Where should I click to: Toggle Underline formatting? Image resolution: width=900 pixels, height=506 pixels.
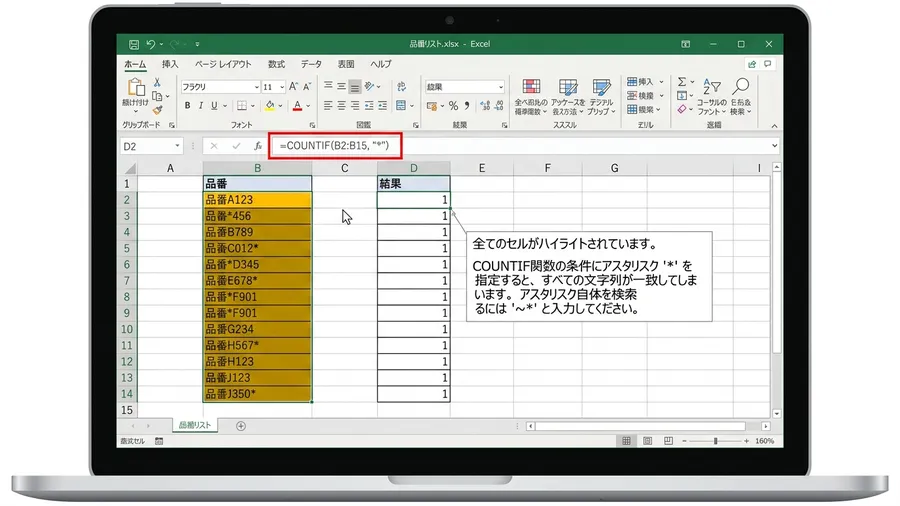(214, 106)
